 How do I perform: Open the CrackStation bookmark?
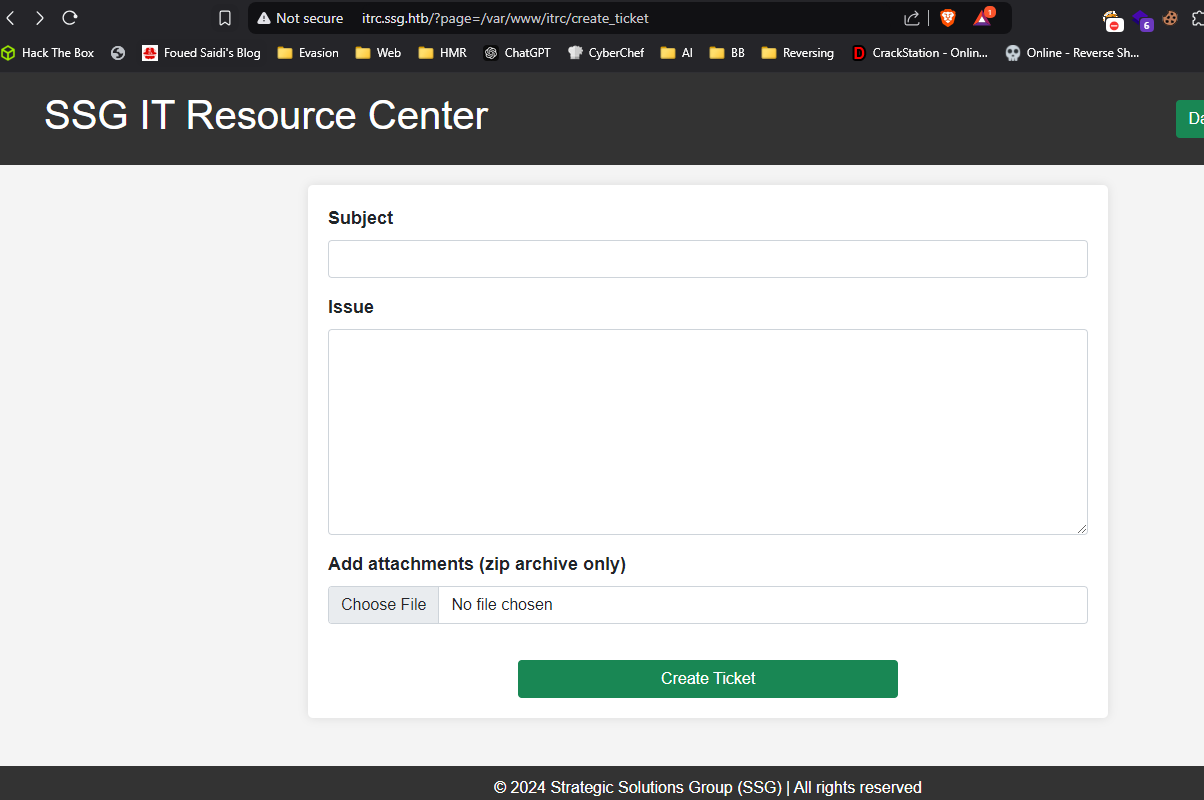920,52
